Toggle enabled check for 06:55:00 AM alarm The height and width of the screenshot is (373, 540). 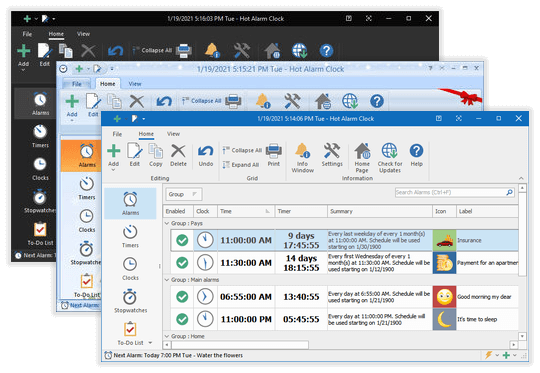[x=182, y=297]
